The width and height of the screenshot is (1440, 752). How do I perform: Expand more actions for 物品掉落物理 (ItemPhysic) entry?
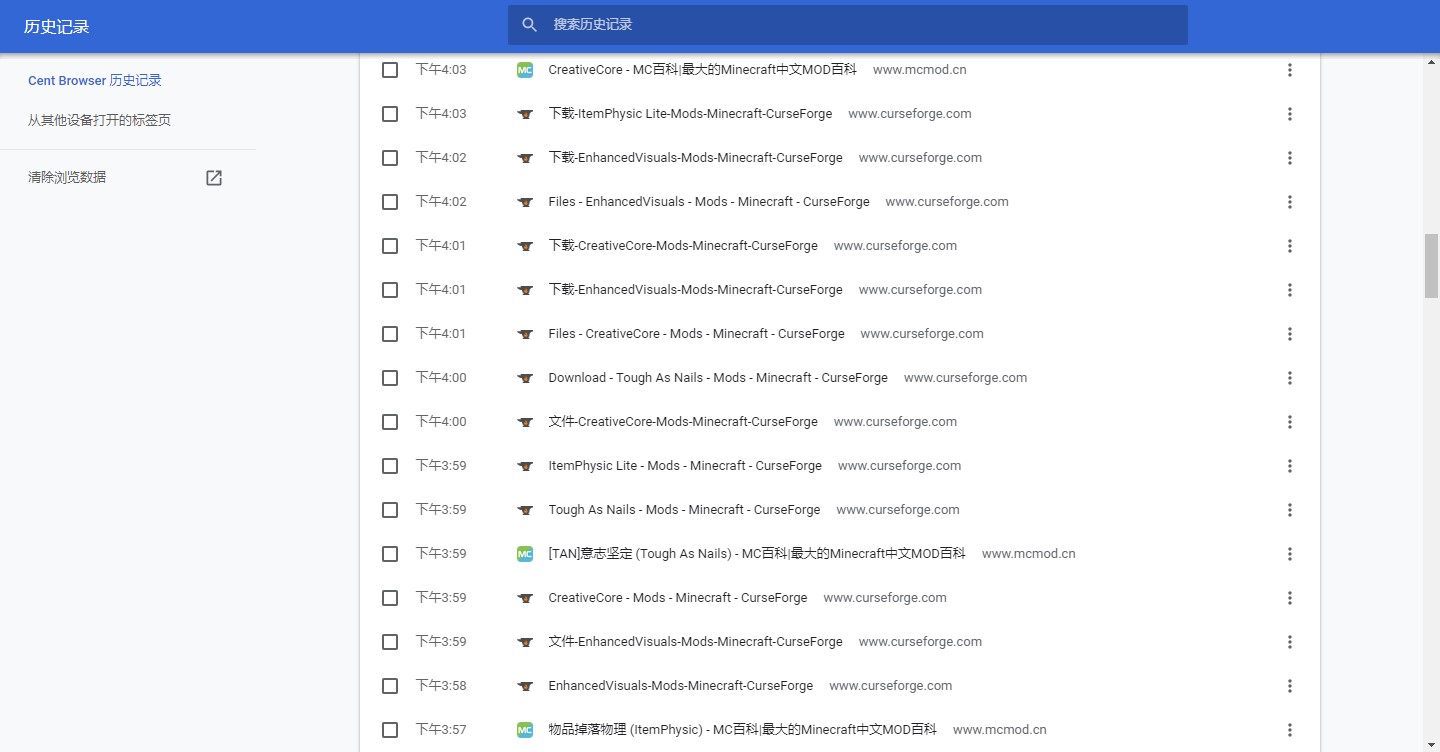click(x=1290, y=730)
